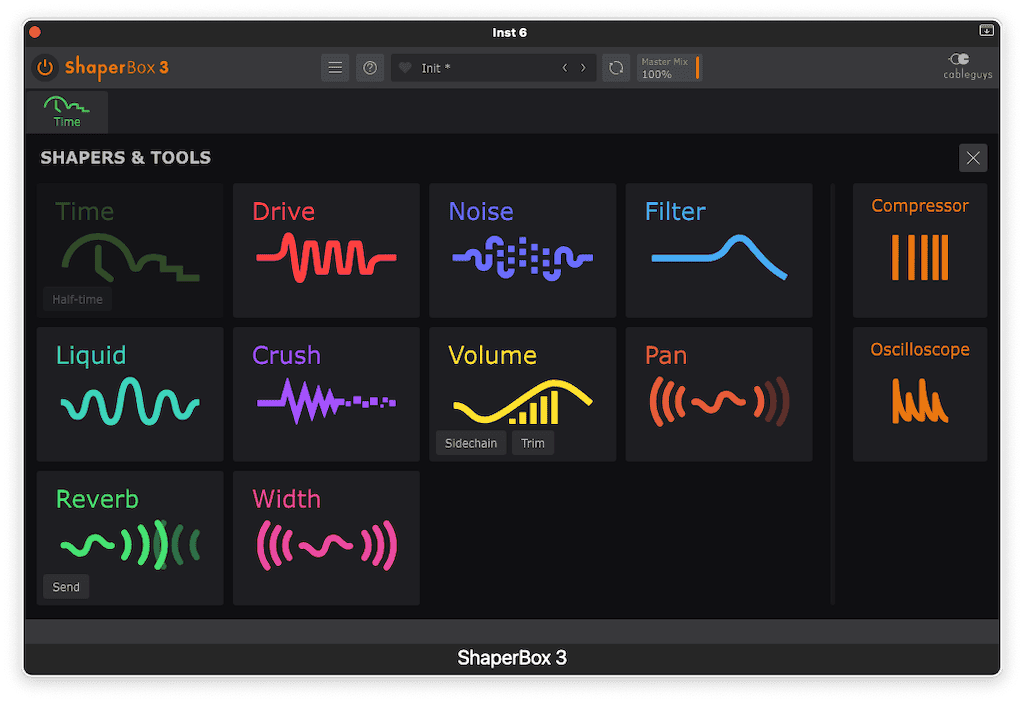The image size is (1024, 703).
Task: Close the Shapers & Tools panel
Action: [x=972, y=157]
